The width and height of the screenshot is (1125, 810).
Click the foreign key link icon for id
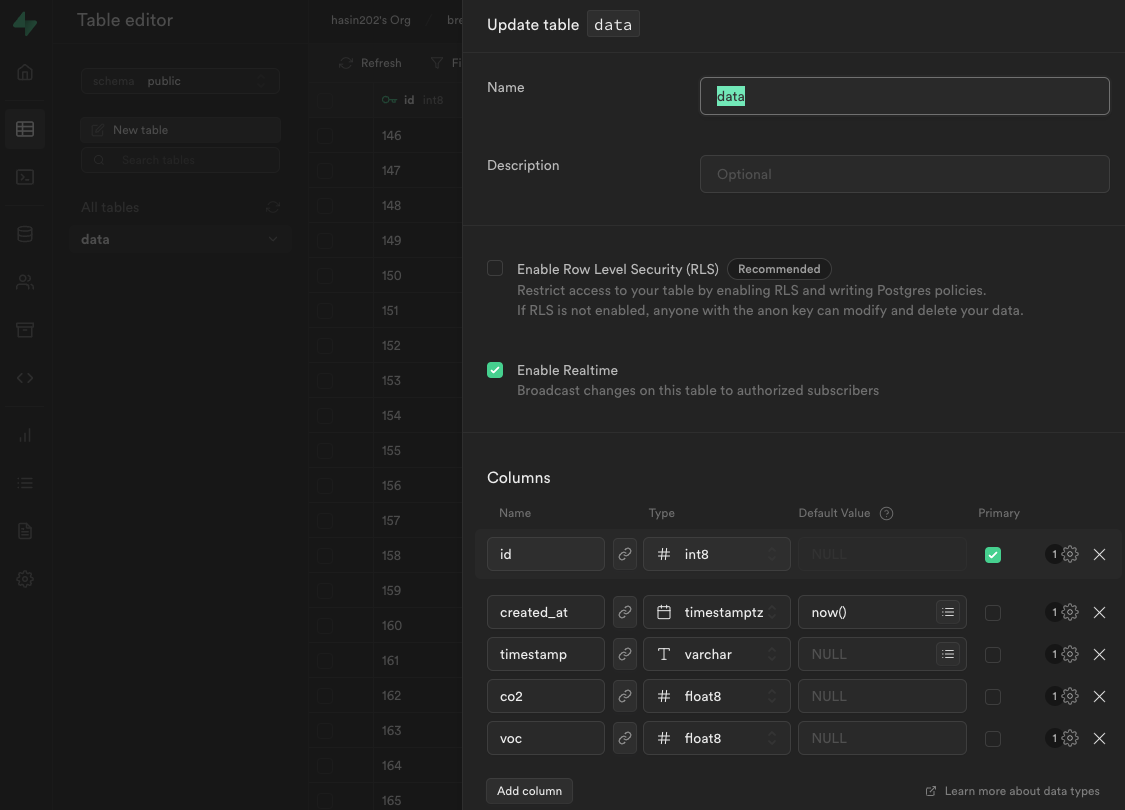(625, 554)
